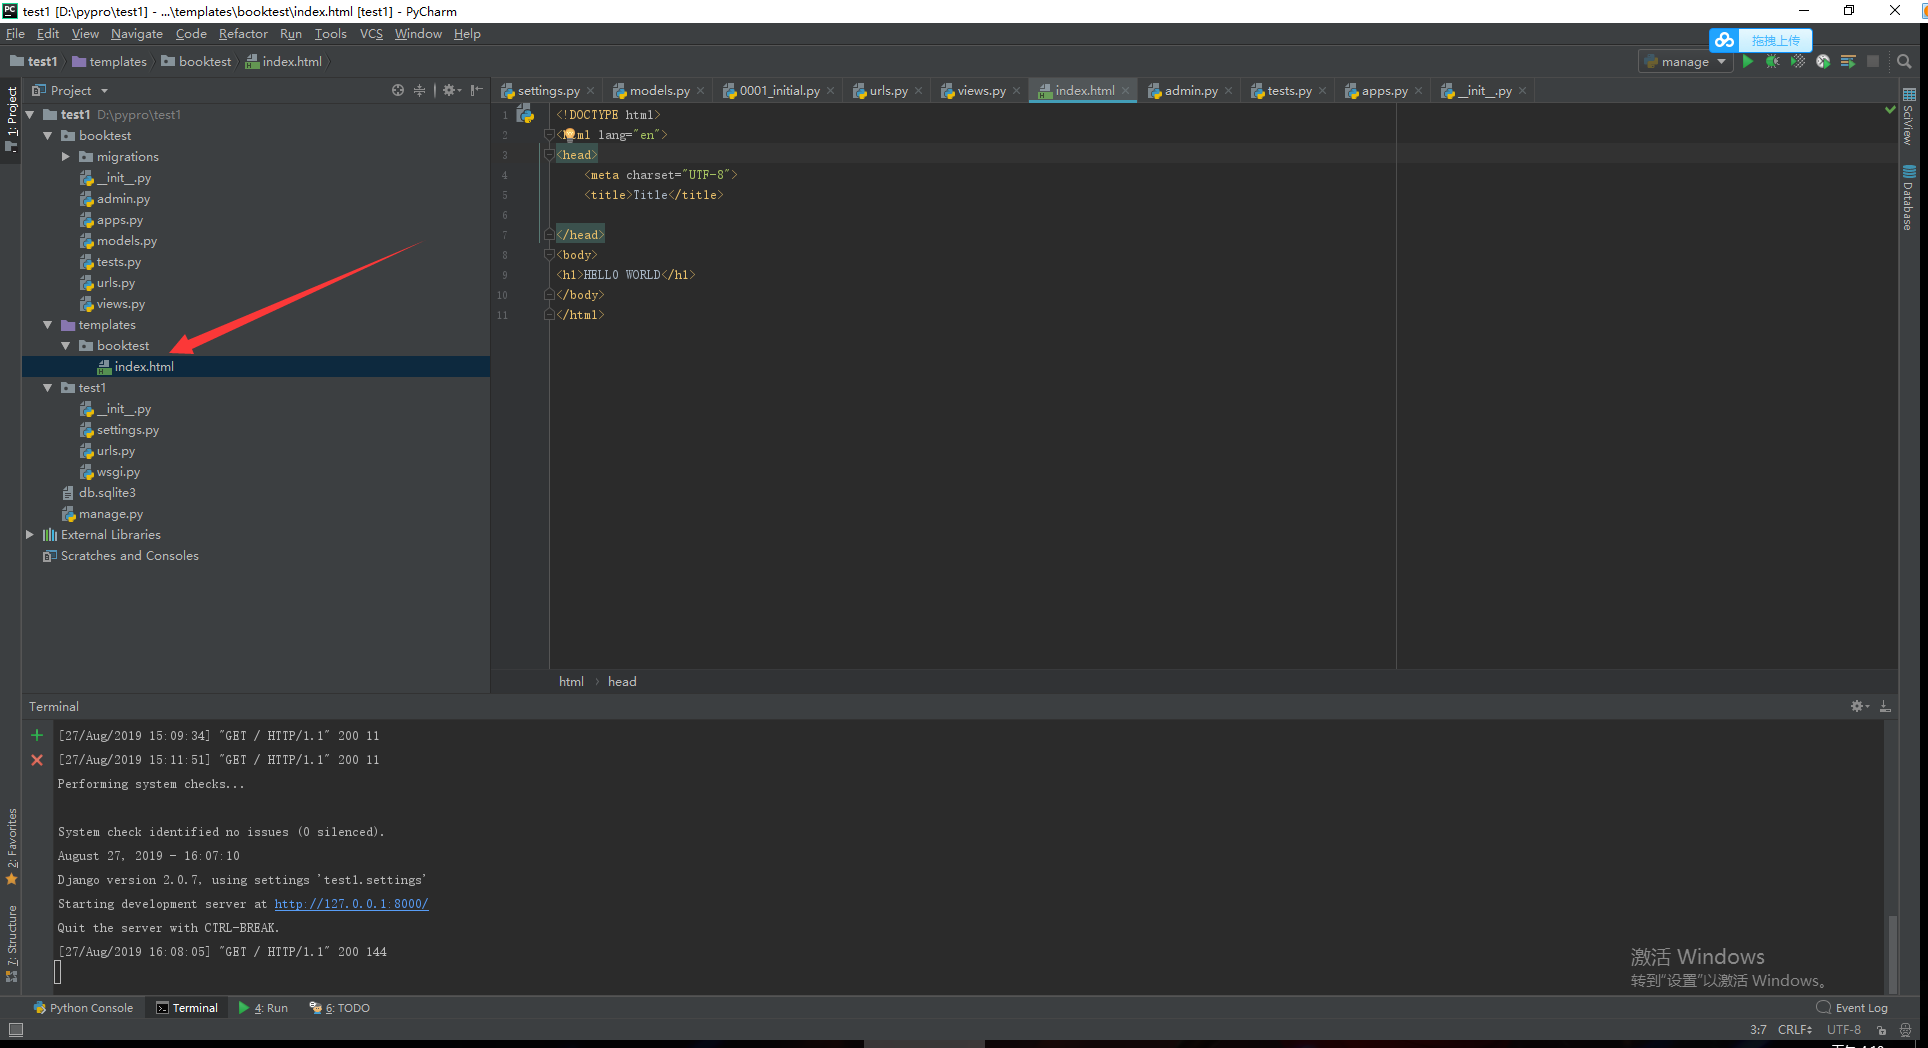The width and height of the screenshot is (1928, 1048).
Task: Open the Database side panel
Action: (x=1908, y=198)
